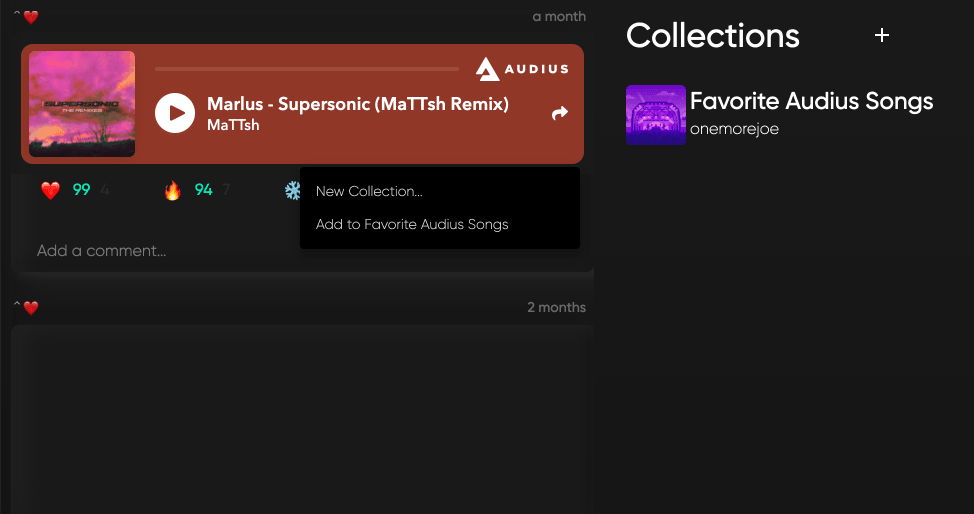Click the heart icon on the 2 months post
The height and width of the screenshot is (514, 974).
(31, 308)
